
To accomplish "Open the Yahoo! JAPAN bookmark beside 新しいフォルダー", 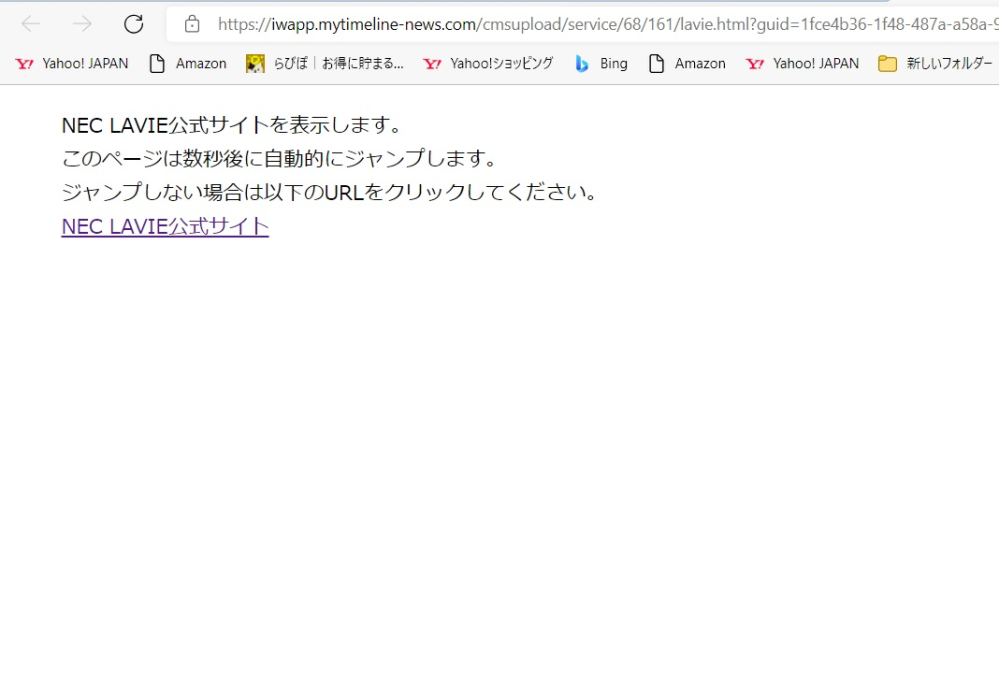I will coord(802,63).
